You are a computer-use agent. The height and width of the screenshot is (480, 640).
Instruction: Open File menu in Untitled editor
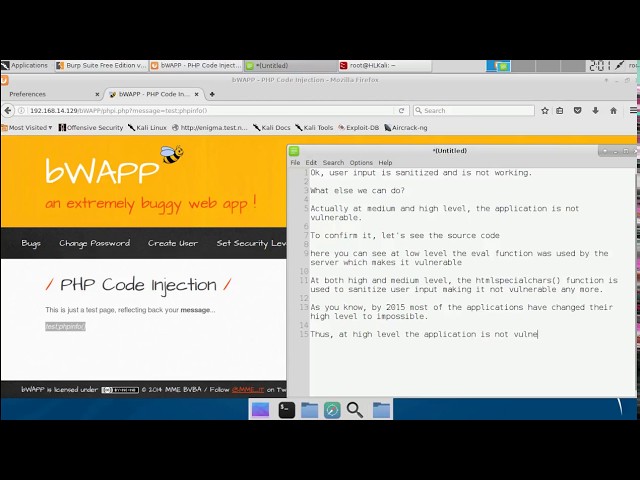(295, 162)
